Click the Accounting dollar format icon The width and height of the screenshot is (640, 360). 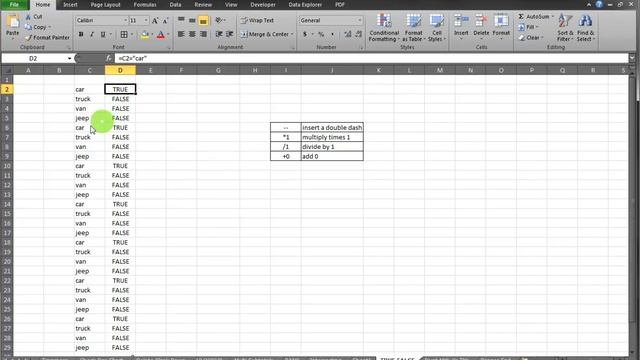(x=305, y=35)
